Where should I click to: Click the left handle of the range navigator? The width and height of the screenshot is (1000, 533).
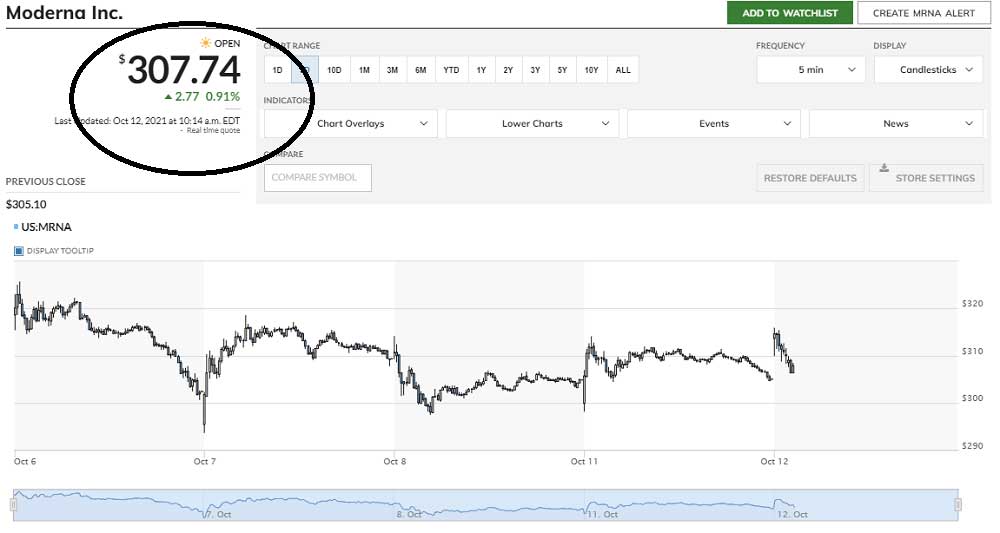[13, 506]
